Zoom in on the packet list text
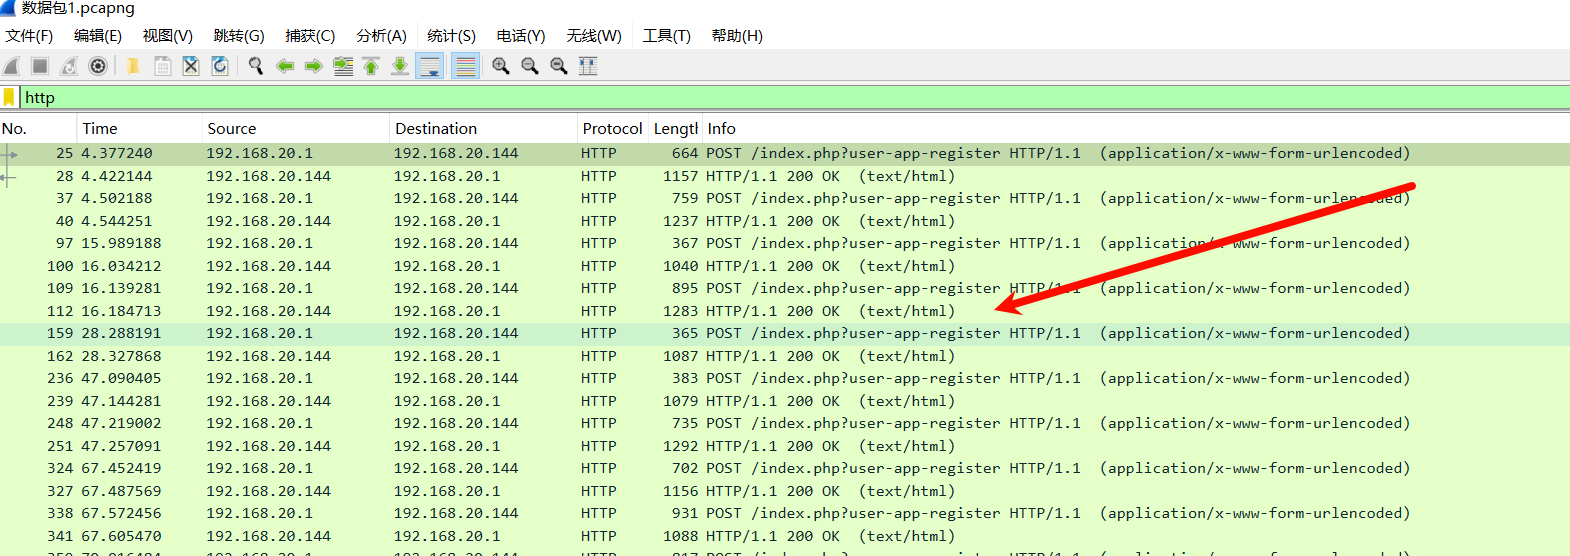The image size is (1570, 556). pos(501,66)
